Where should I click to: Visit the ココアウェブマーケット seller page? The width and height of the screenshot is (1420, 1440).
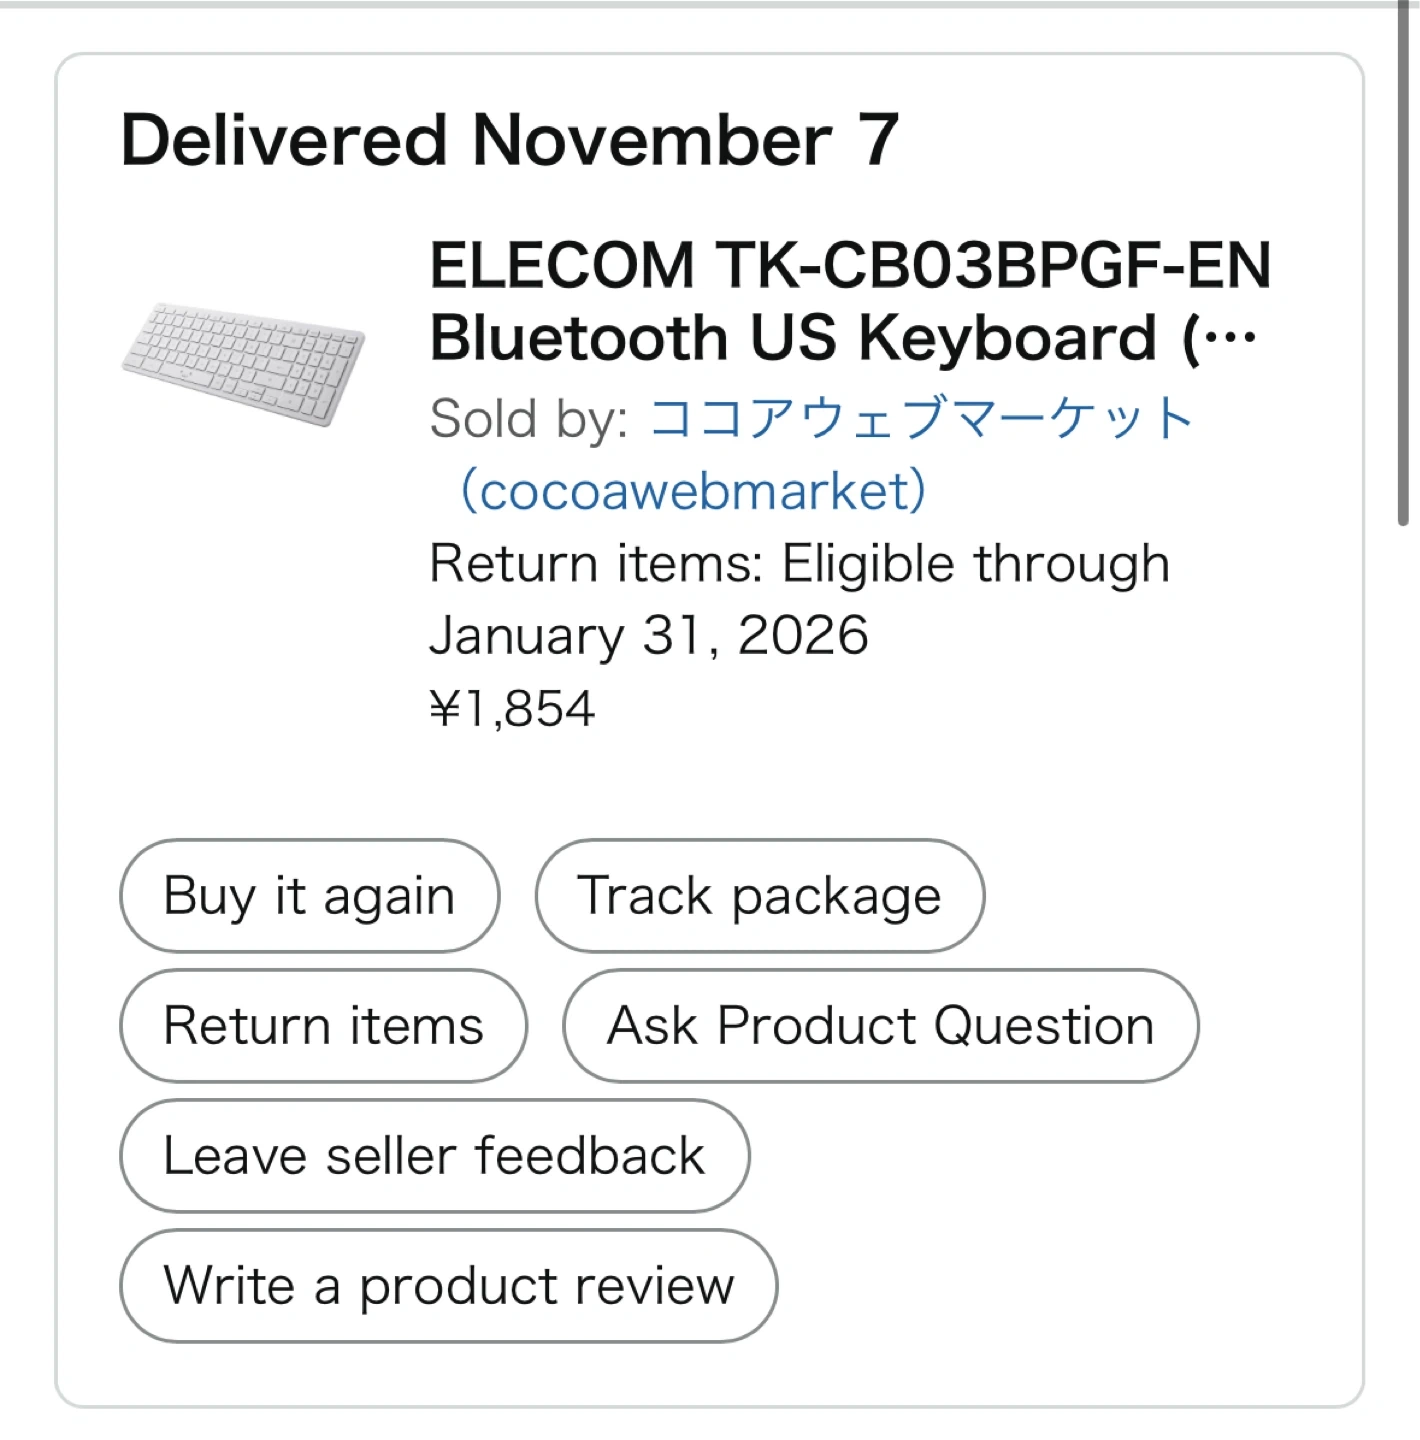point(921,418)
